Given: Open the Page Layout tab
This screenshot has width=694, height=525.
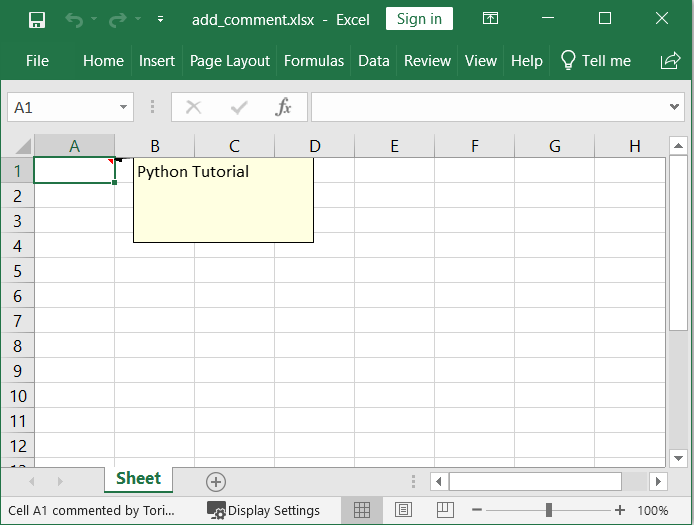Looking at the screenshot, I should pyautogui.click(x=230, y=61).
